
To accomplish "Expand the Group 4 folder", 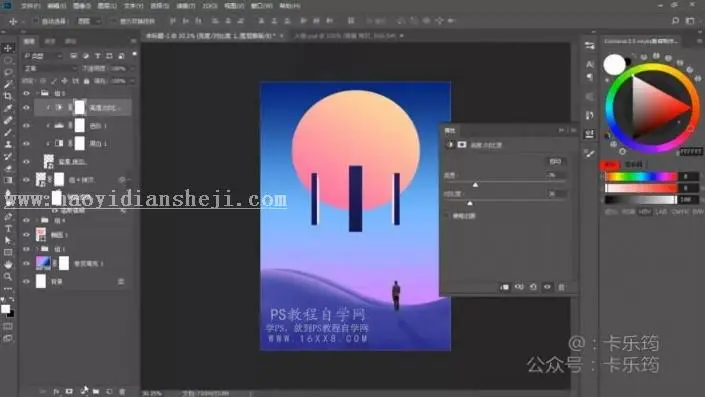I will coord(38,220).
